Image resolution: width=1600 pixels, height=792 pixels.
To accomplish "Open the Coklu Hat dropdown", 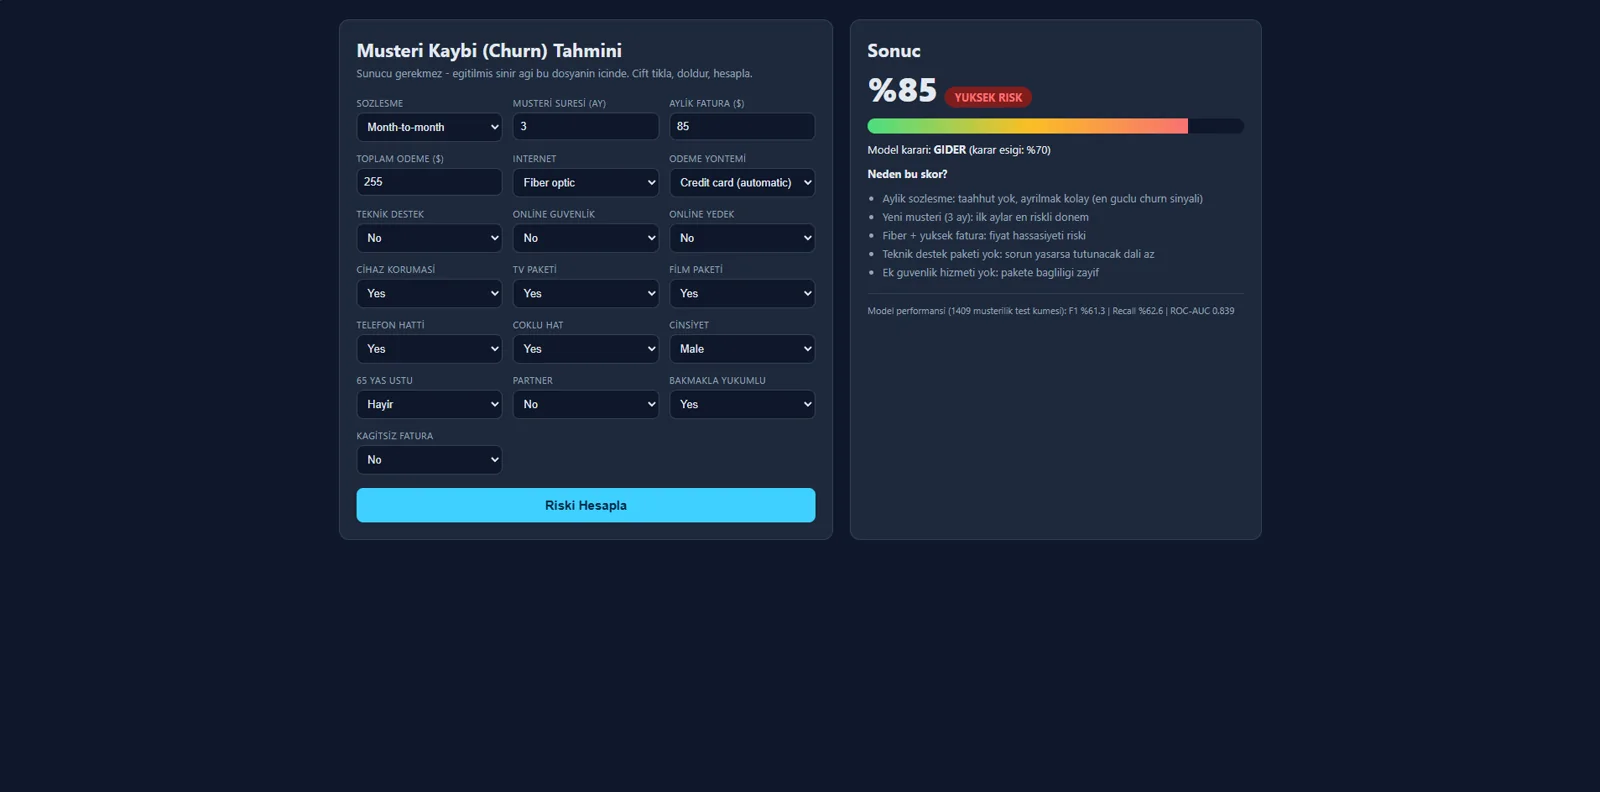I will pos(585,349).
